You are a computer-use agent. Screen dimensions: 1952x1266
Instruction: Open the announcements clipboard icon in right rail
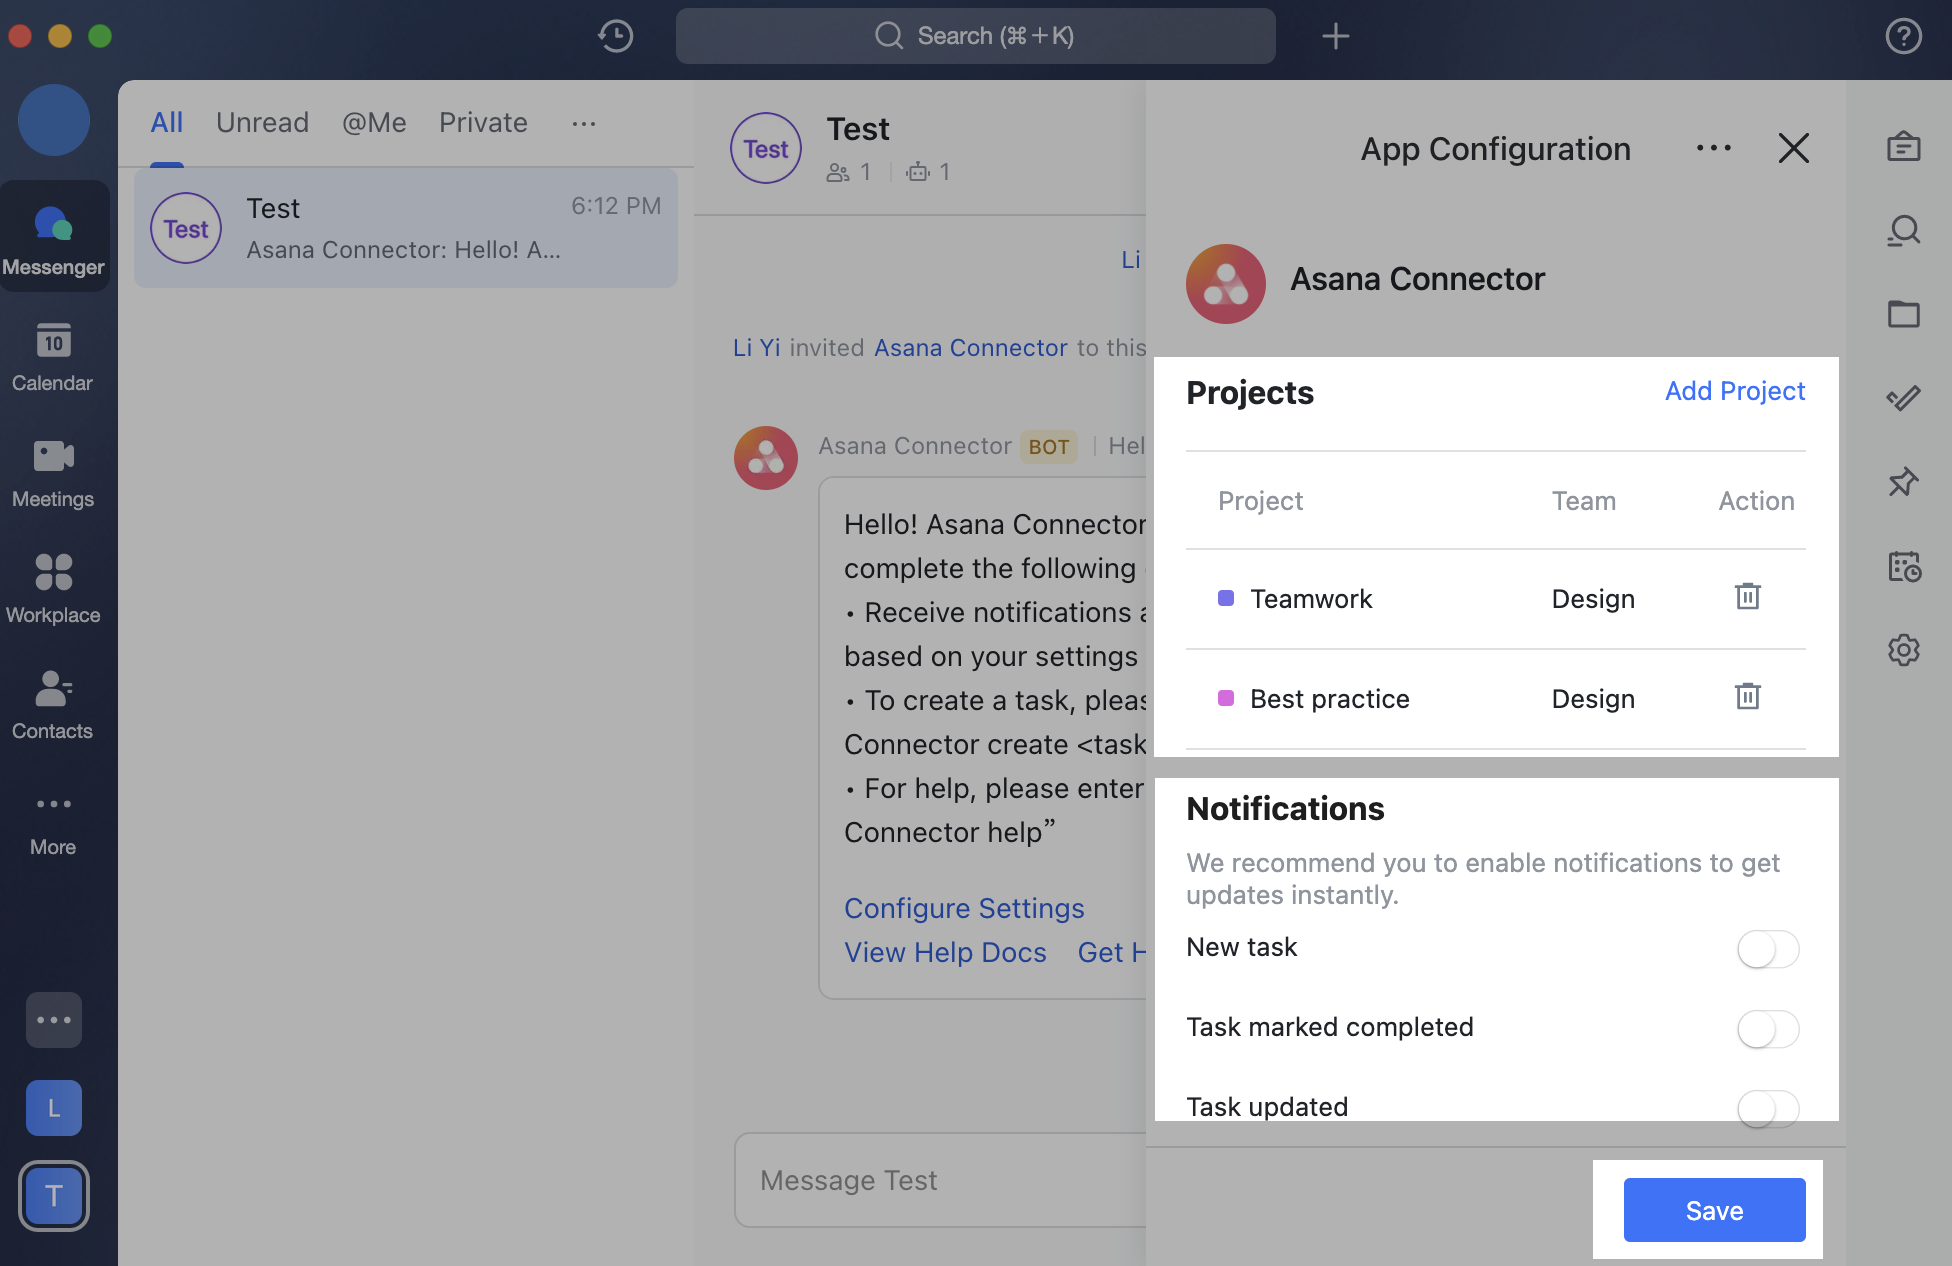point(1904,147)
